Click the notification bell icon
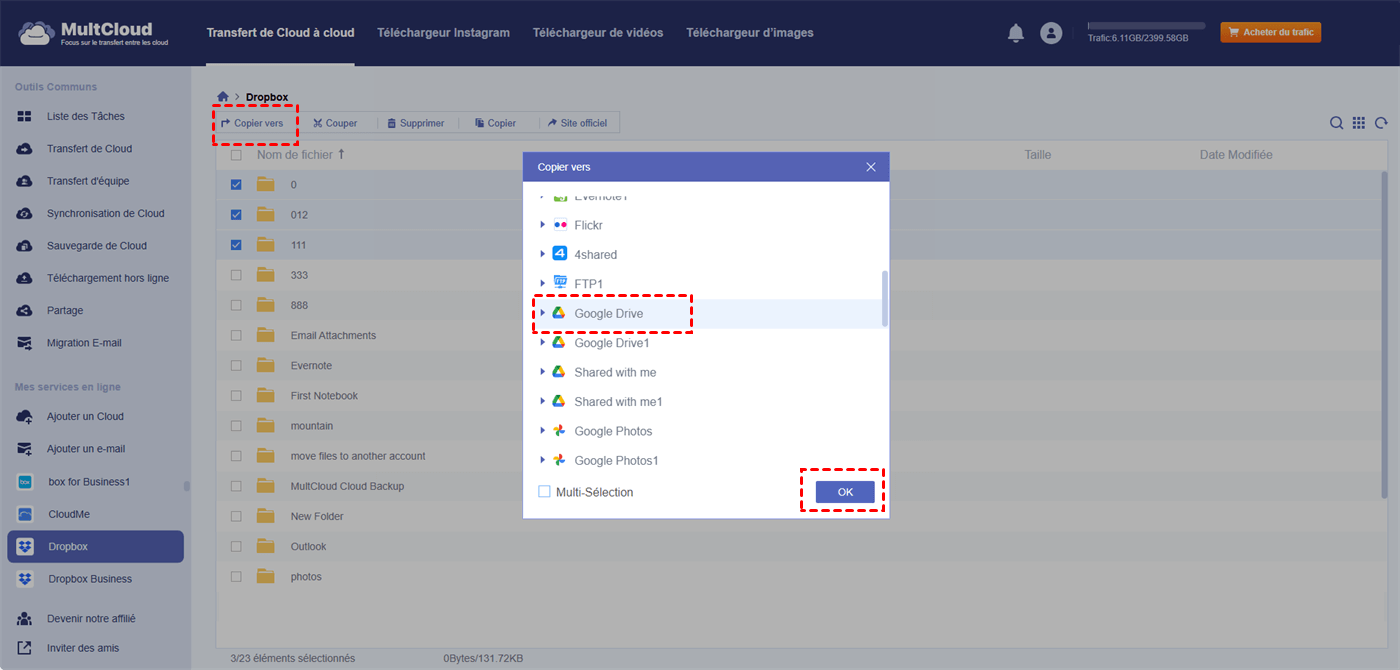Viewport: 1400px width, 670px height. click(1016, 33)
